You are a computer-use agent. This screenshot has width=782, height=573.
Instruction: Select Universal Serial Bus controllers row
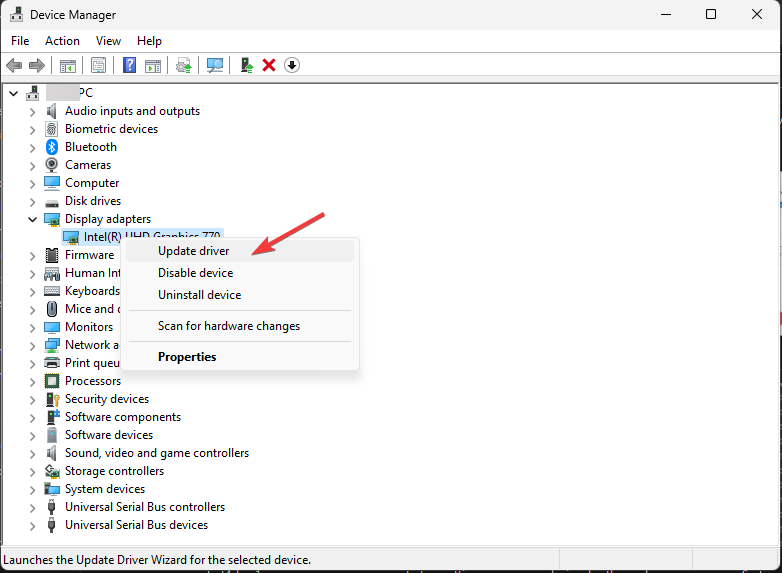click(x=145, y=507)
